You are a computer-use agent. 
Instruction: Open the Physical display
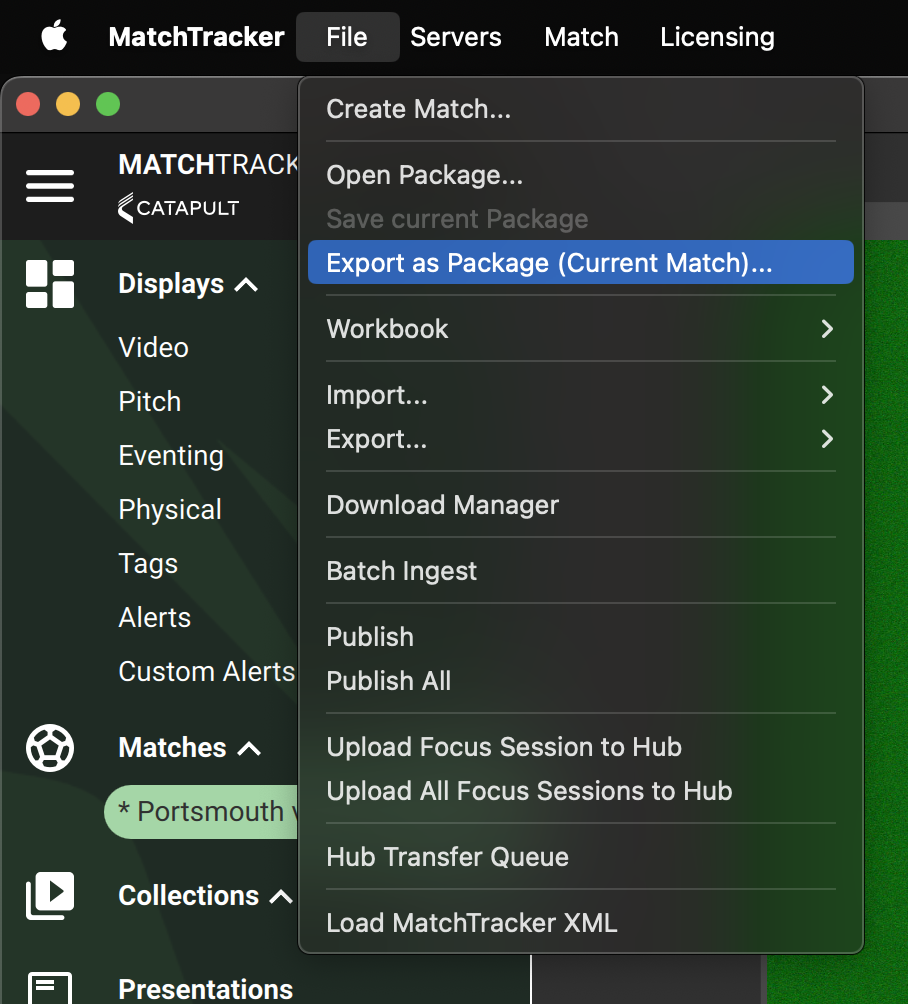[170, 510]
